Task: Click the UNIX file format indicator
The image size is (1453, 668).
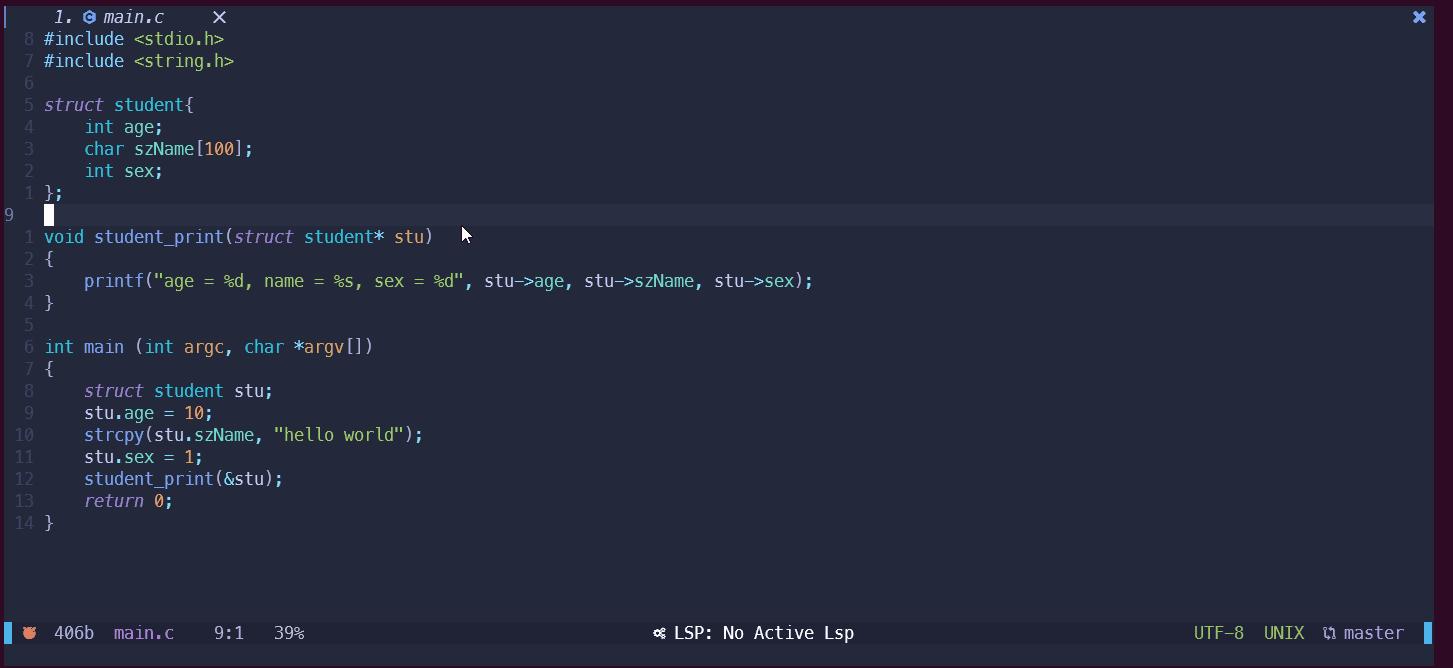Action: tap(1284, 633)
